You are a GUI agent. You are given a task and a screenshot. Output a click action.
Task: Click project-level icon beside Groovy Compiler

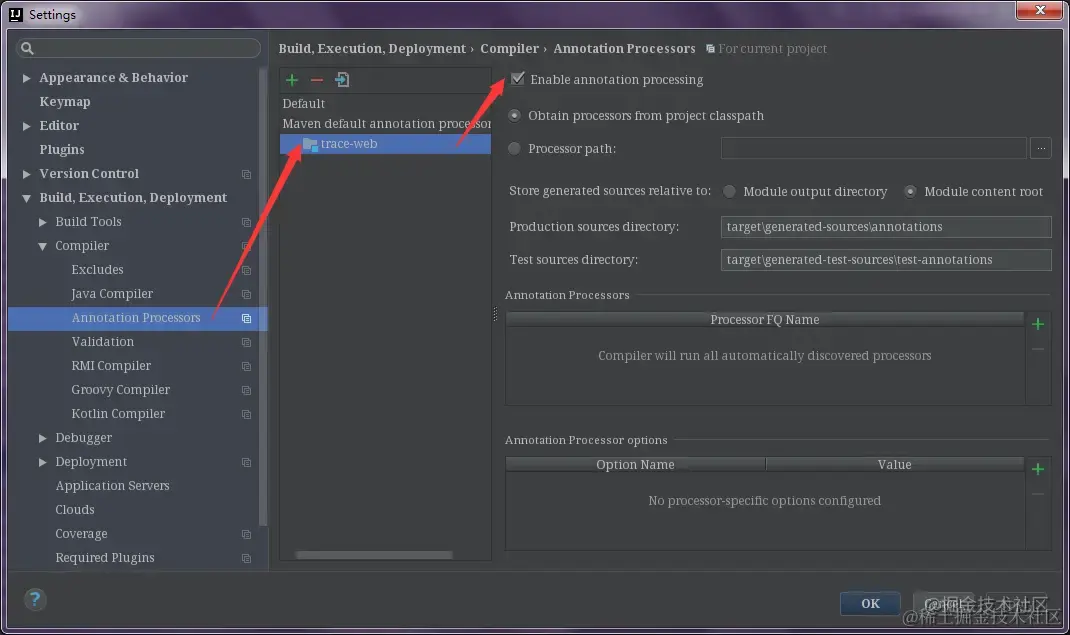[246, 391]
